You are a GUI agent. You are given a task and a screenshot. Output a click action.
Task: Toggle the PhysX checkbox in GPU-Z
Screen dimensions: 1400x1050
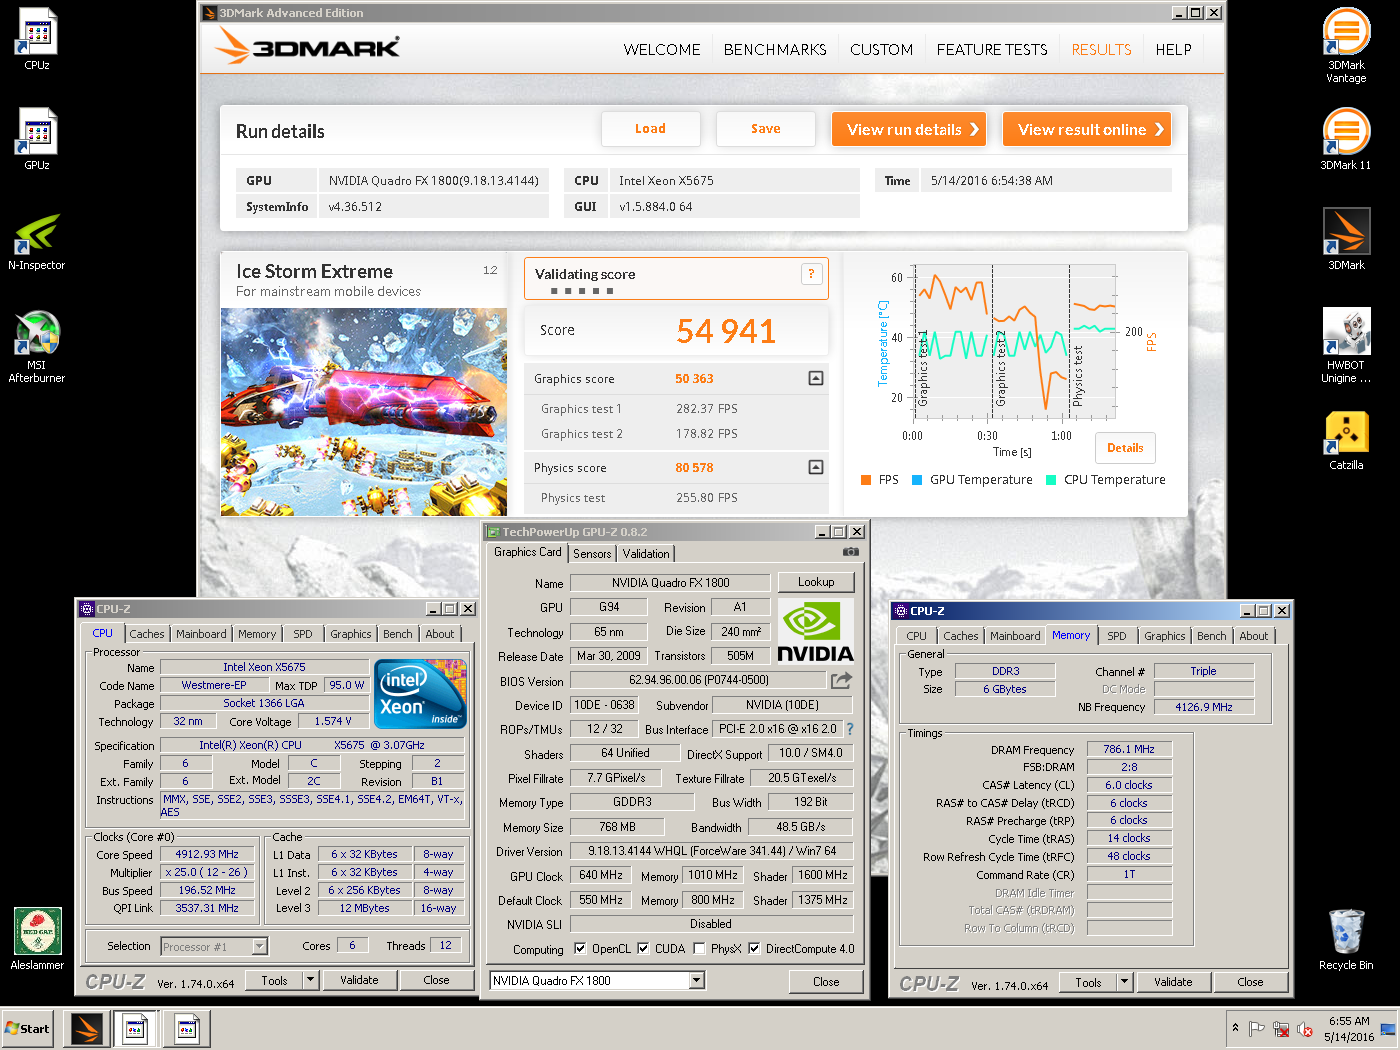coord(699,949)
